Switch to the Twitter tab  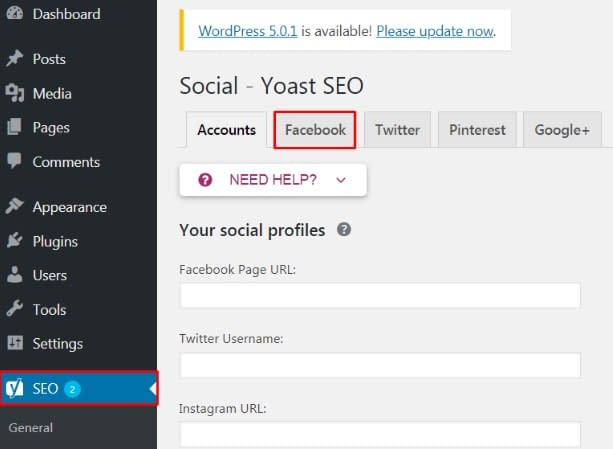point(397,130)
